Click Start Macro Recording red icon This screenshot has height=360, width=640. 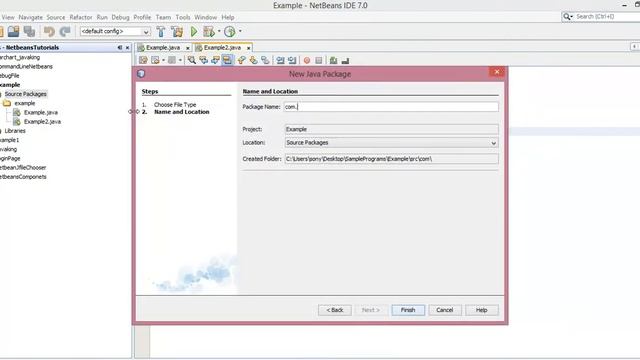pos(307,60)
